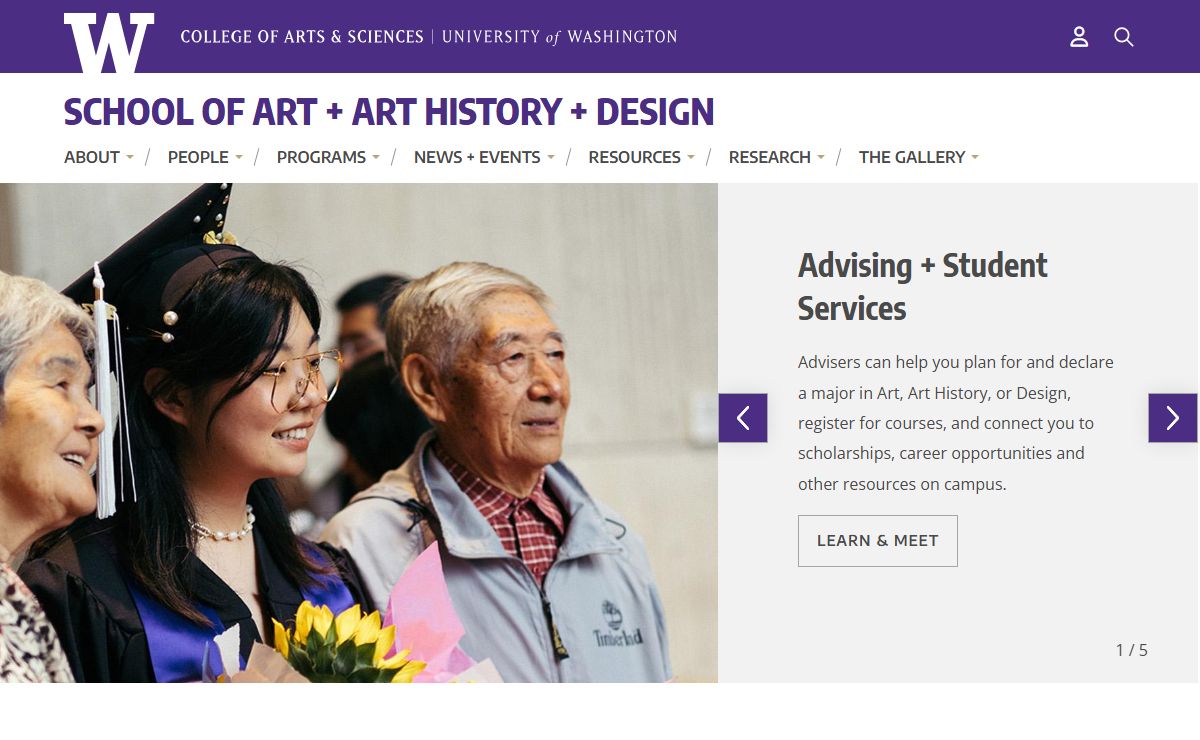Expand the Research menu
The image size is (1200, 740).
pos(777,157)
